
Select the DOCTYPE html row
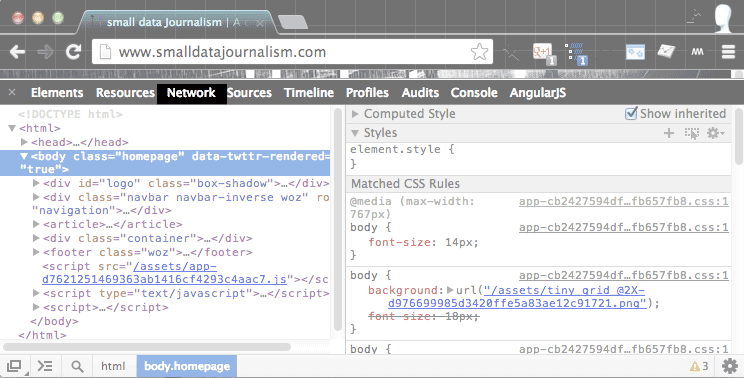pyautogui.click(x=70, y=114)
